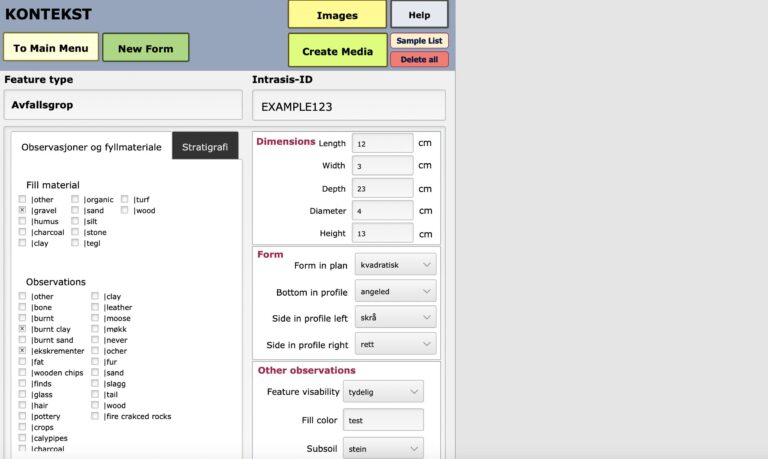The image size is (768, 459).
Task: Check the slagg observation checkbox
Action: [95, 383]
